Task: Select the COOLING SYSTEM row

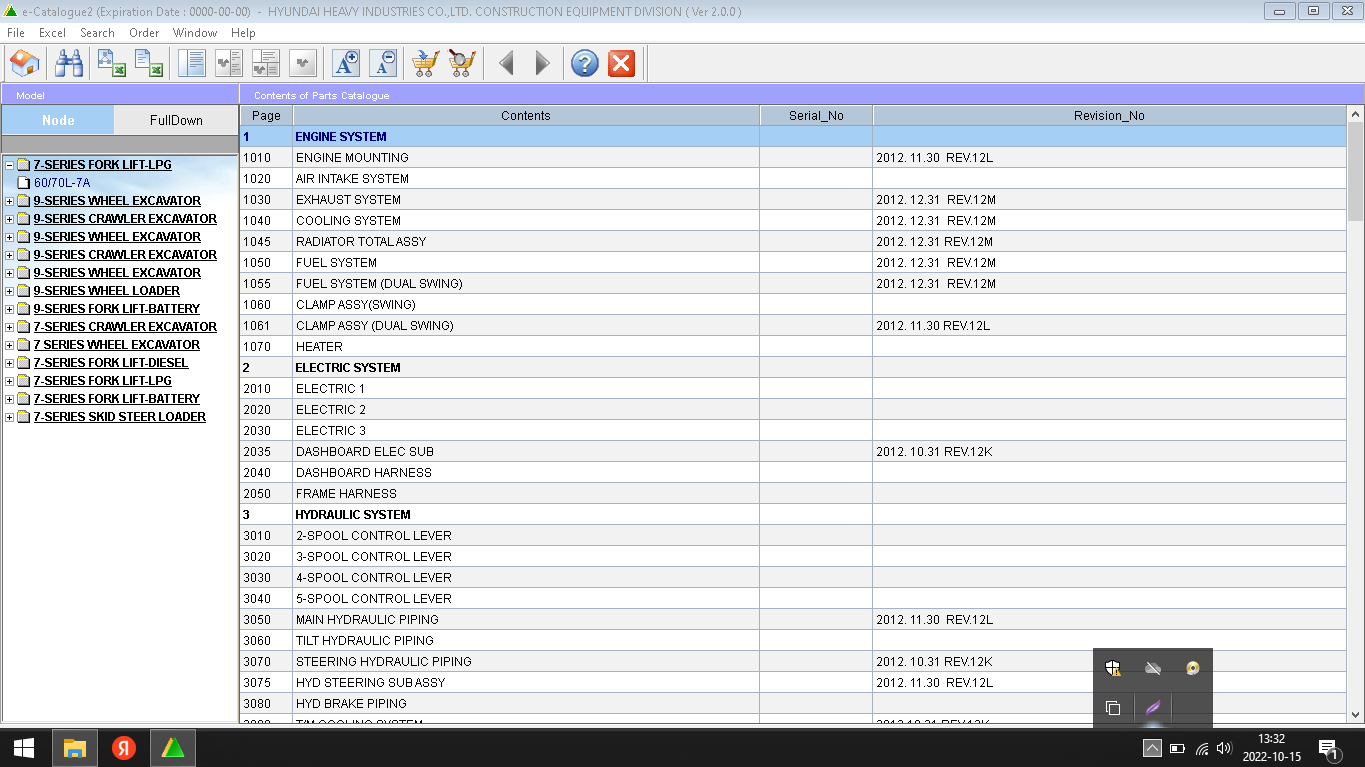Action: [348, 221]
